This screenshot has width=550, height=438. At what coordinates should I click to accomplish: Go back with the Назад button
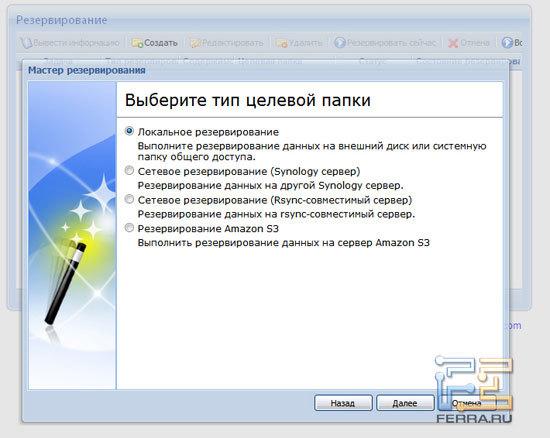tap(343, 403)
